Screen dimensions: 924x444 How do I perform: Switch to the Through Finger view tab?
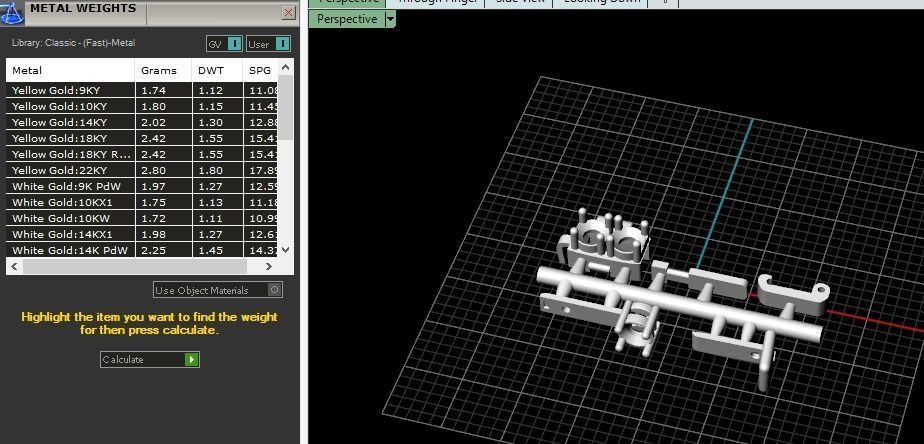[x=435, y=2]
